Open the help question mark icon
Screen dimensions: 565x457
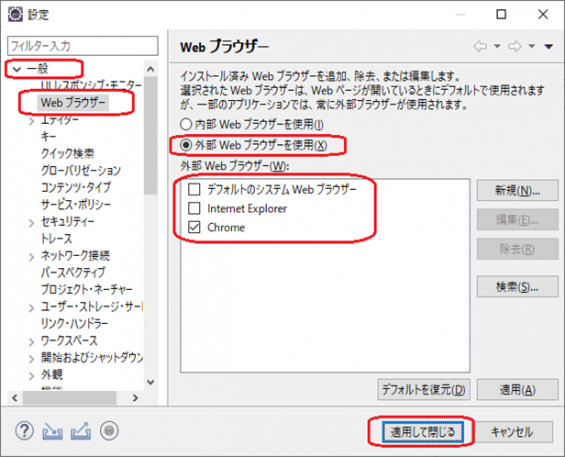click(24, 430)
